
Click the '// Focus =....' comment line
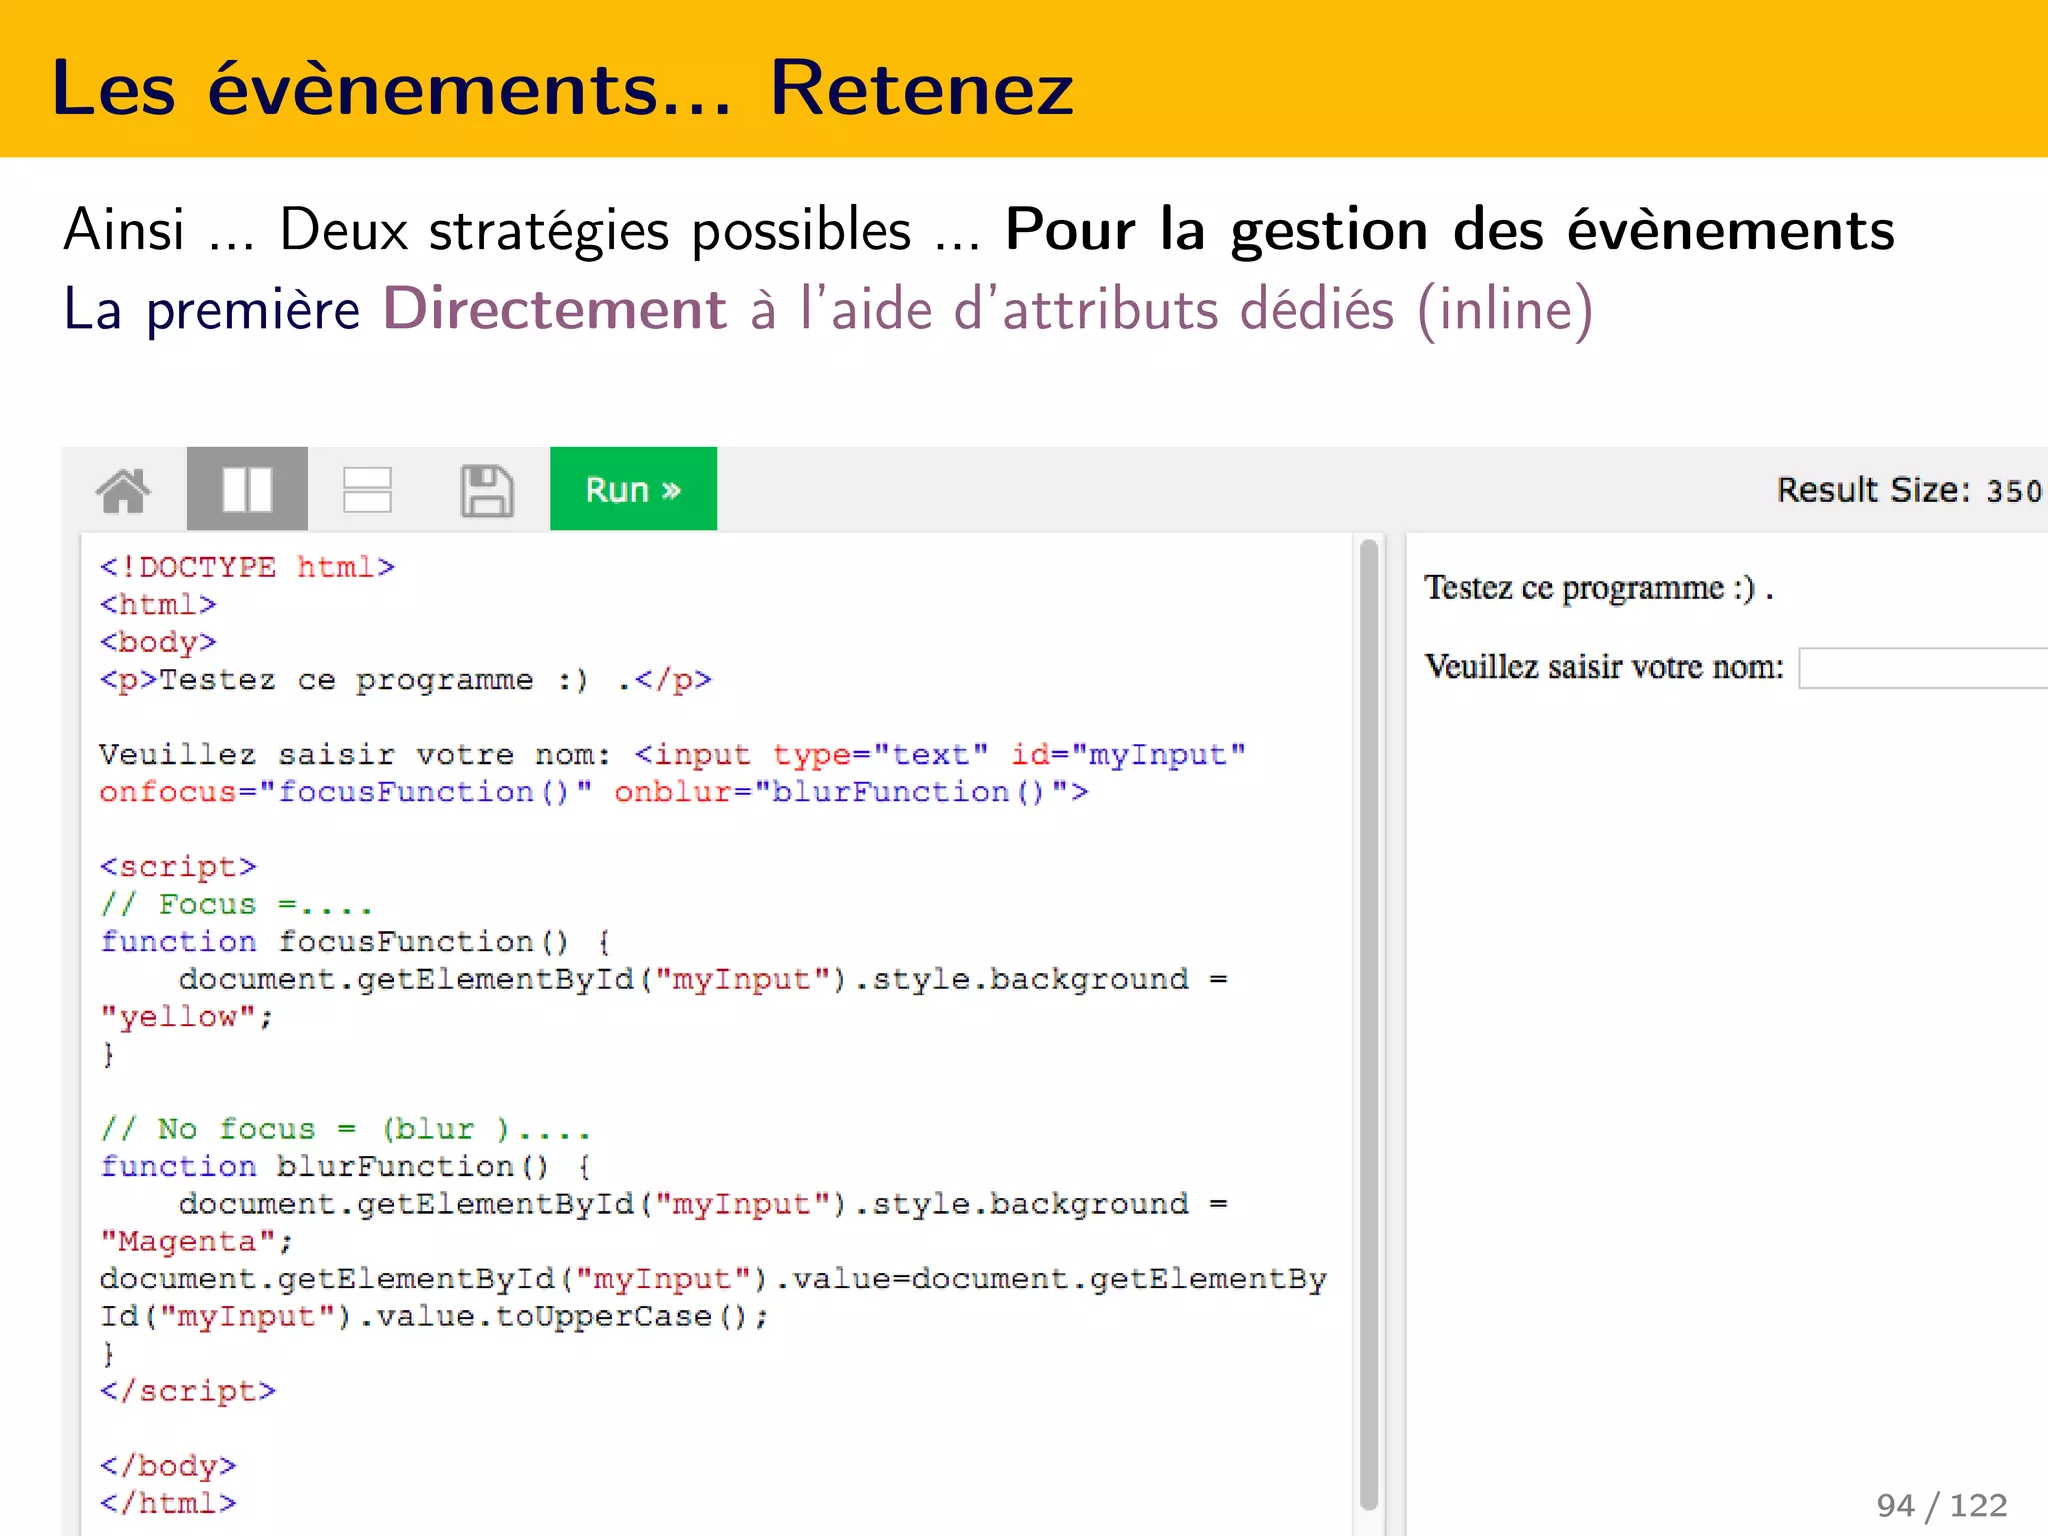coord(236,904)
